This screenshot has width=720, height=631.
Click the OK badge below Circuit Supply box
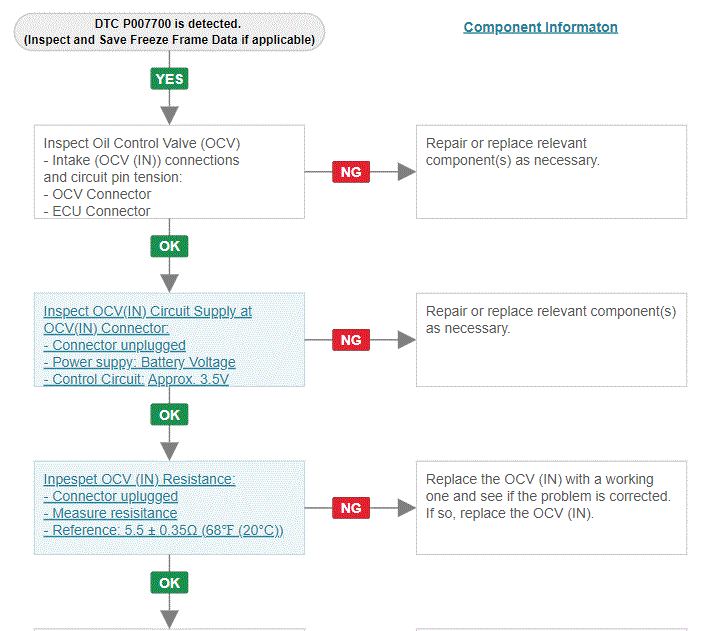(x=169, y=415)
